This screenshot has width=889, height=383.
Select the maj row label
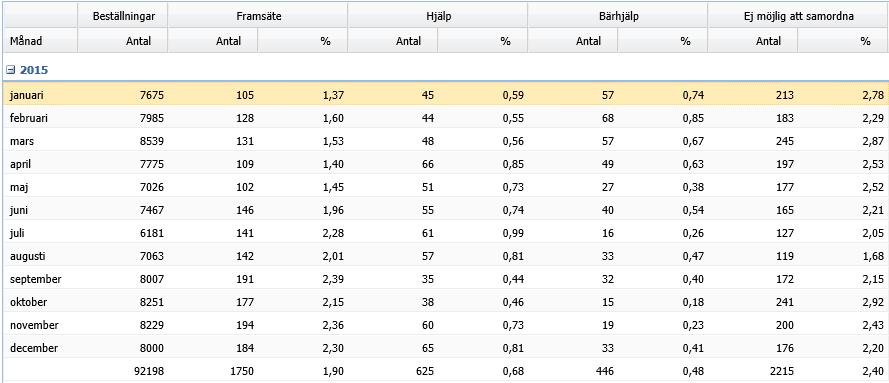point(18,188)
